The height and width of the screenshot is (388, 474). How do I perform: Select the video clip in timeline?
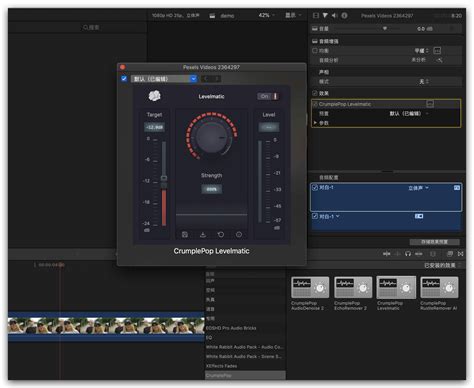[106, 326]
